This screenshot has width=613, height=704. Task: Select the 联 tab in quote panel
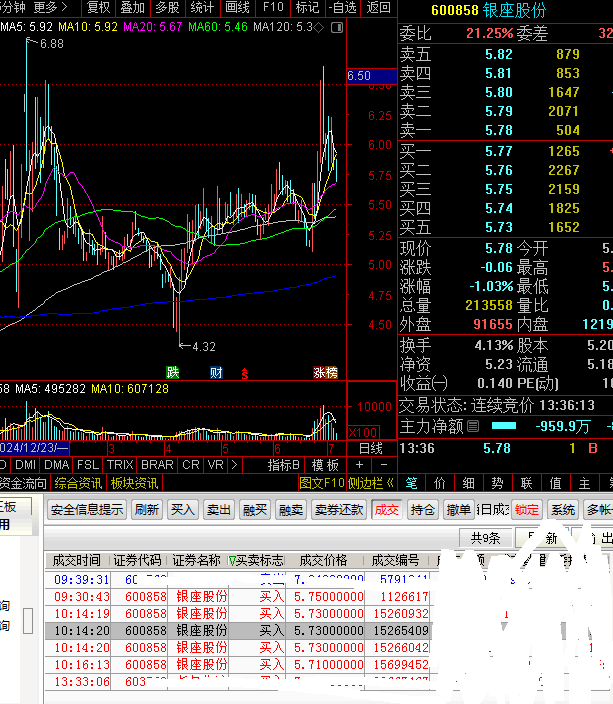click(x=526, y=483)
